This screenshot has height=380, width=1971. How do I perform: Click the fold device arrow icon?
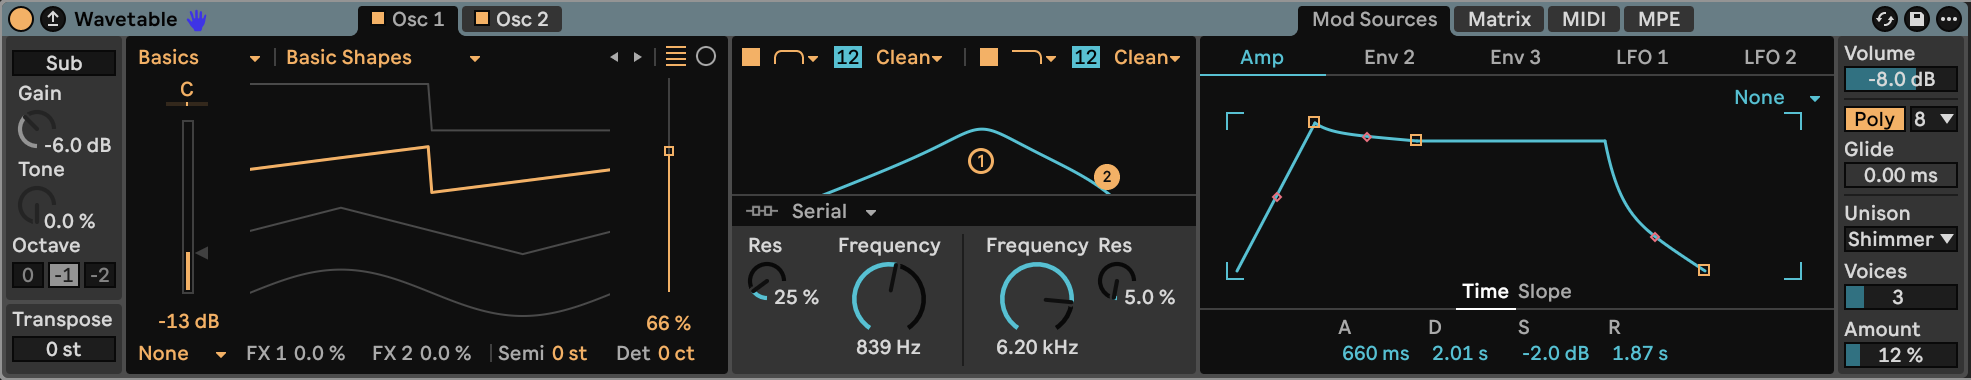[x=52, y=19]
